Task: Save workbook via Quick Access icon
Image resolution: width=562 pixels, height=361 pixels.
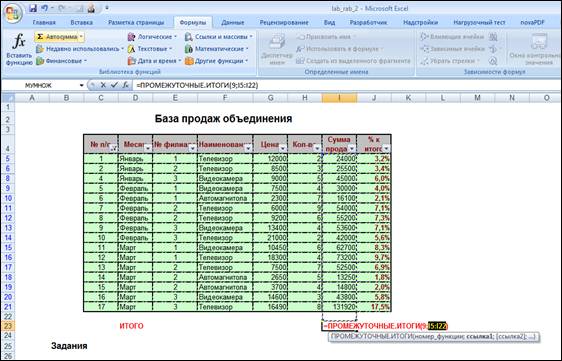Action: tap(33, 8)
